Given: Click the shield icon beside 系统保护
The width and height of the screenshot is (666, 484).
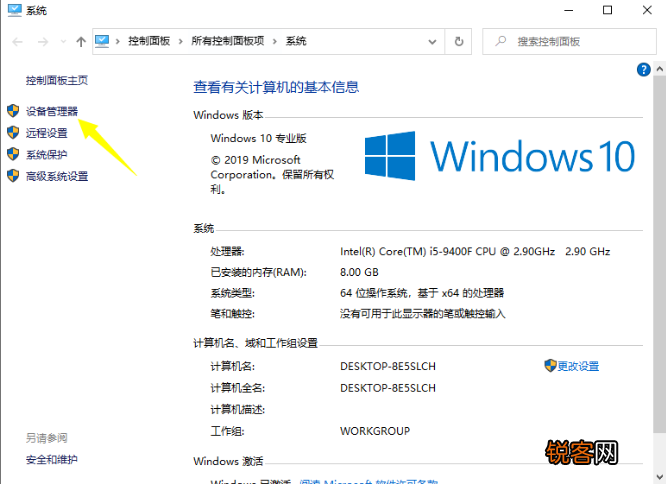Looking at the screenshot, I should [13, 154].
